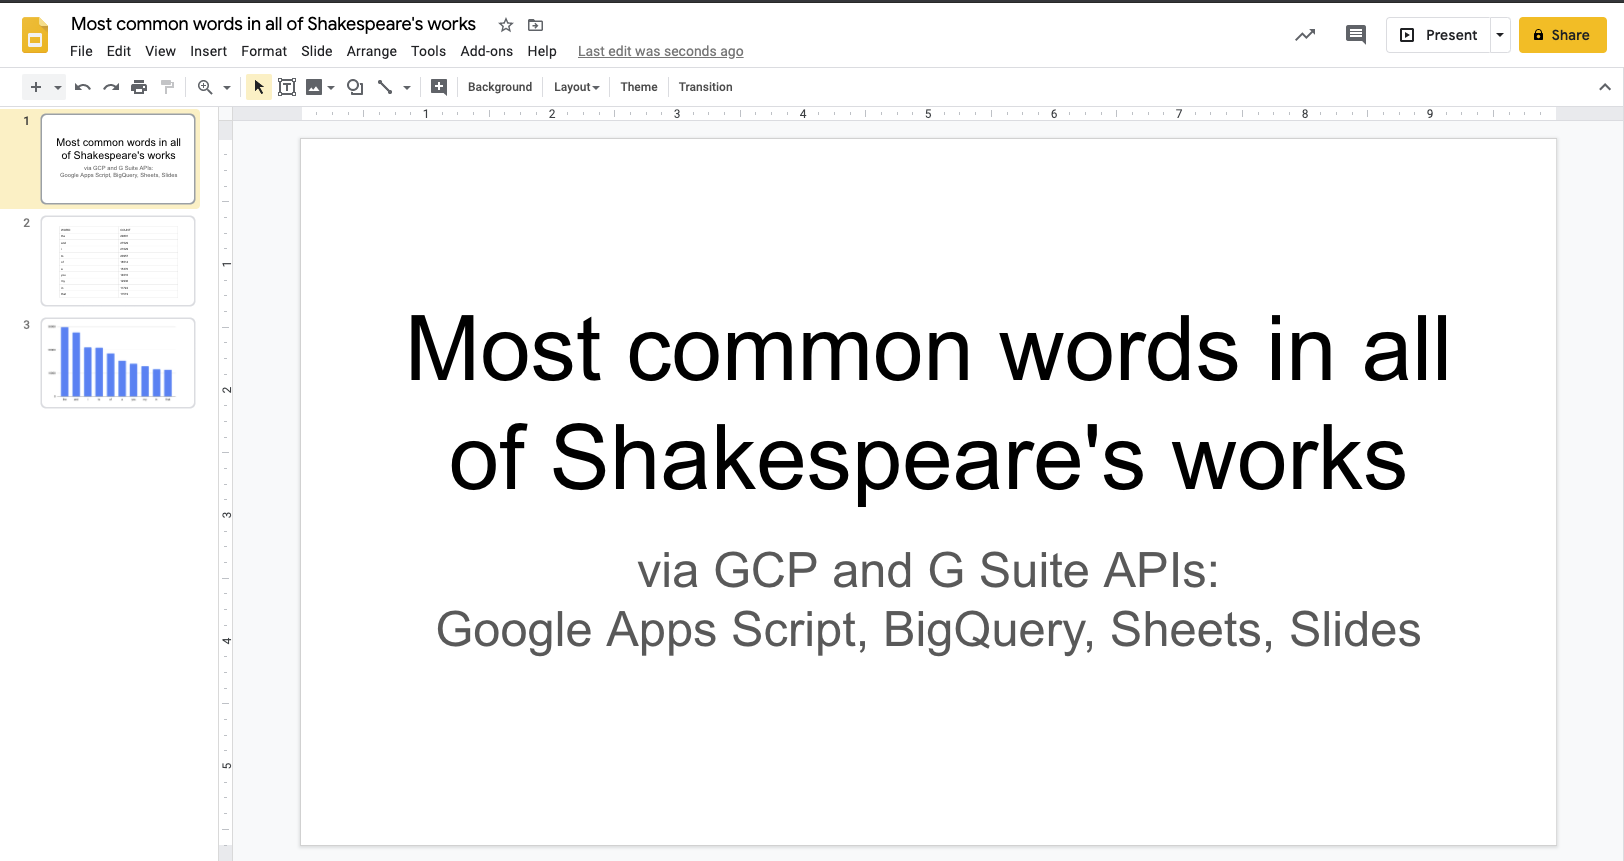Add a new slide with plus button
The width and height of the screenshot is (1624, 861).
tap(36, 87)
